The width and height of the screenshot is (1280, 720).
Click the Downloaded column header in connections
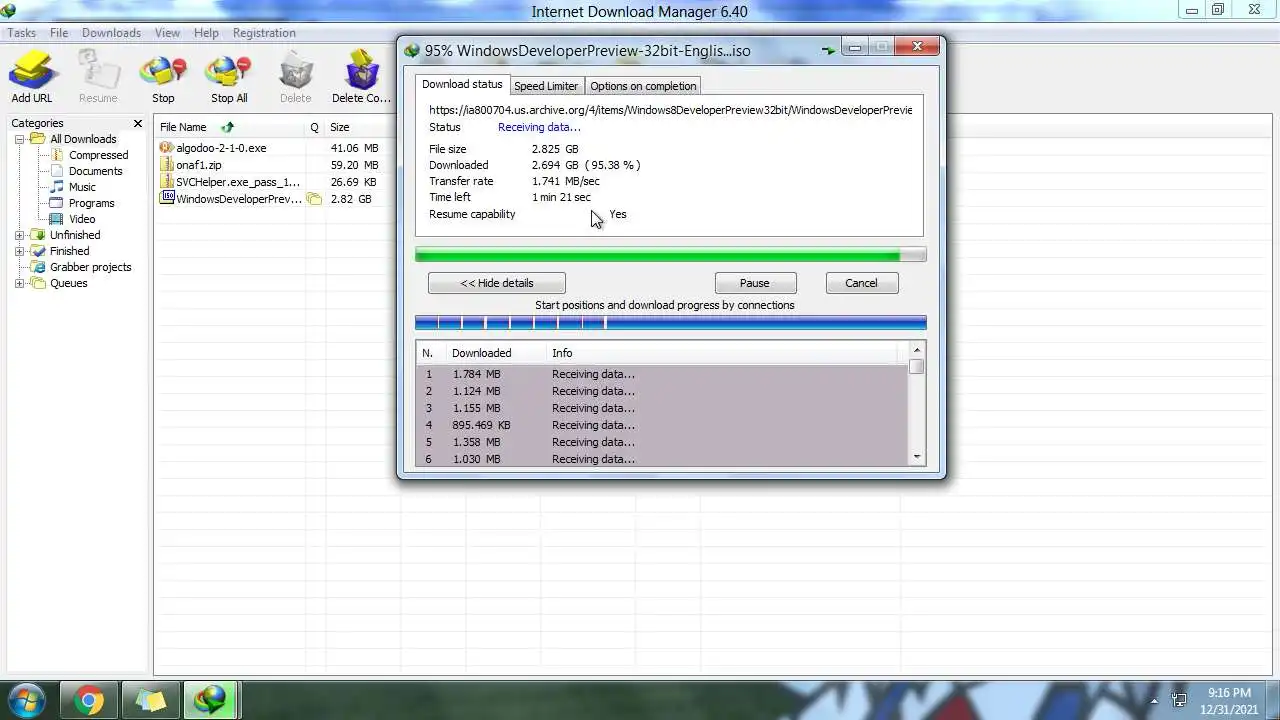[481, 353]
